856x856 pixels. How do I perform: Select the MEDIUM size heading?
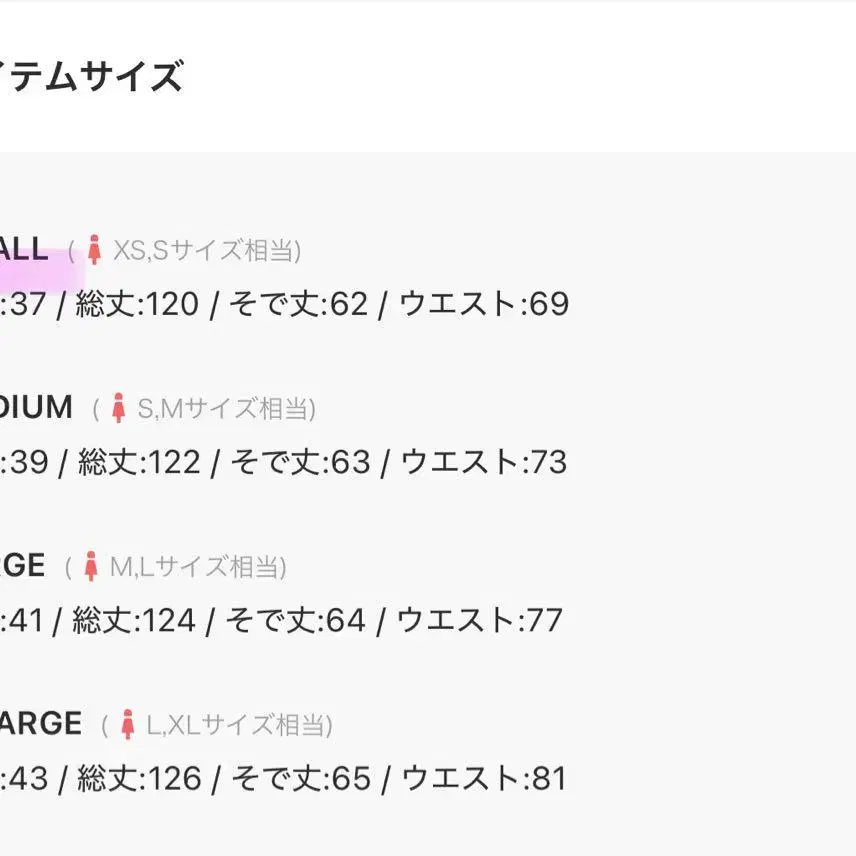tap(36, 407)
